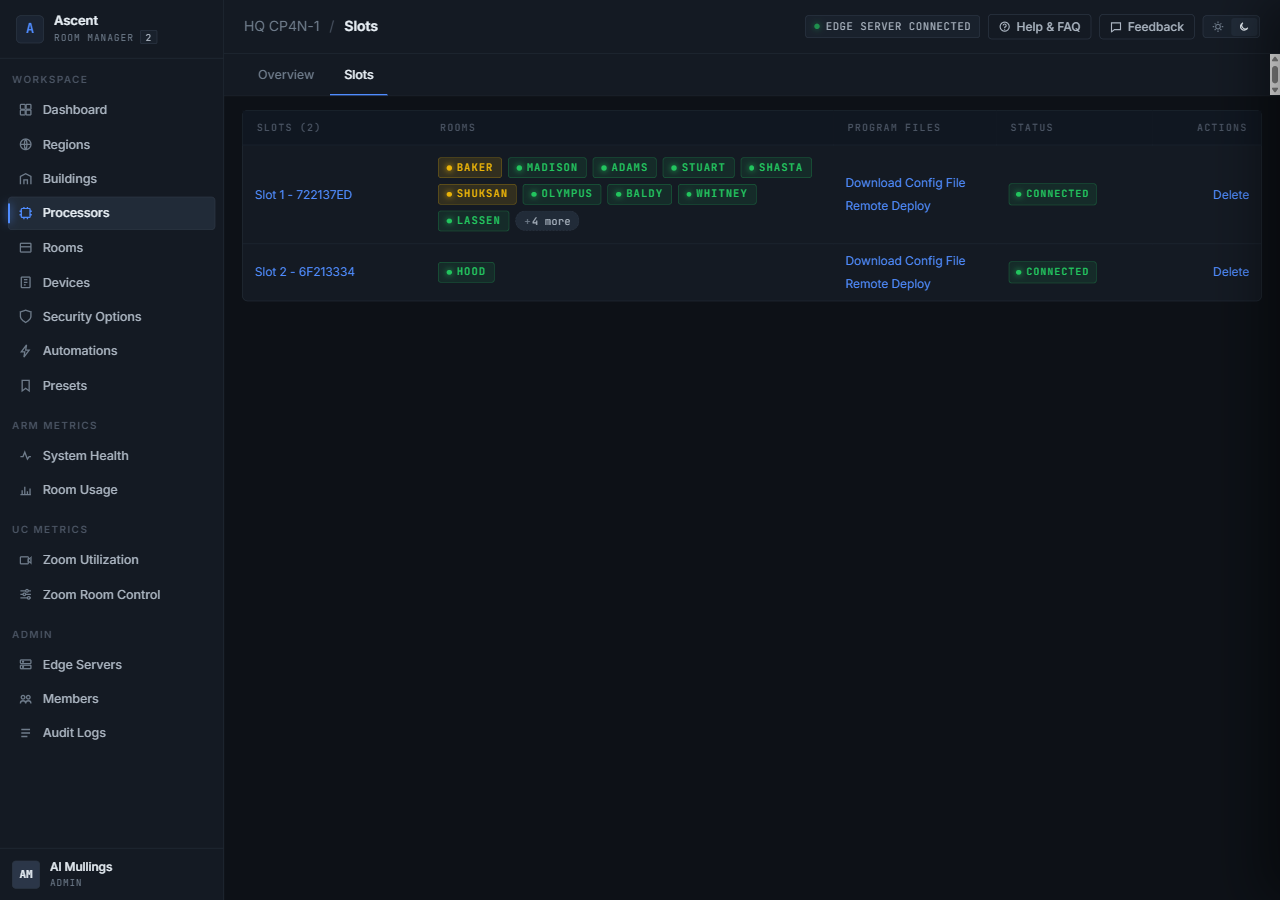Viewport: 1280px width, 900px height.
Task: Click the Presets bookmark icon
Action: [x=26, y=386]
